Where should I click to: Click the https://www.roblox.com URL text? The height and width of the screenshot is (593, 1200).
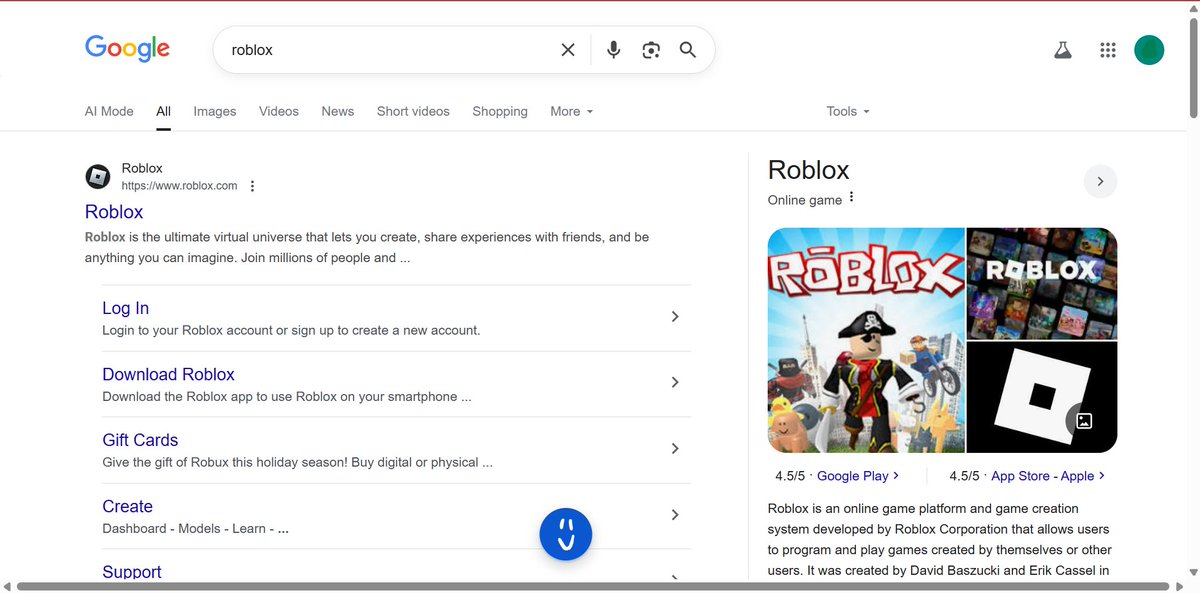pos(179,186)
